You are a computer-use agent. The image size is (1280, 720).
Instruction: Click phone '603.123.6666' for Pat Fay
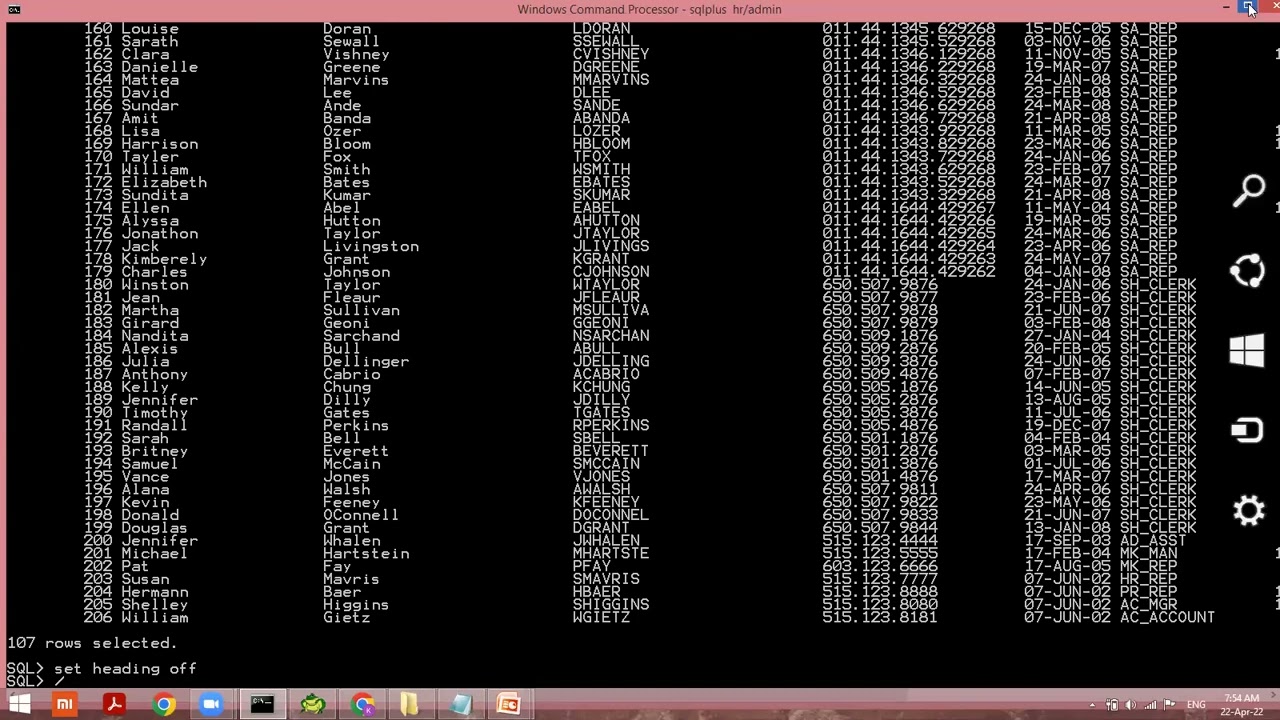880,566
